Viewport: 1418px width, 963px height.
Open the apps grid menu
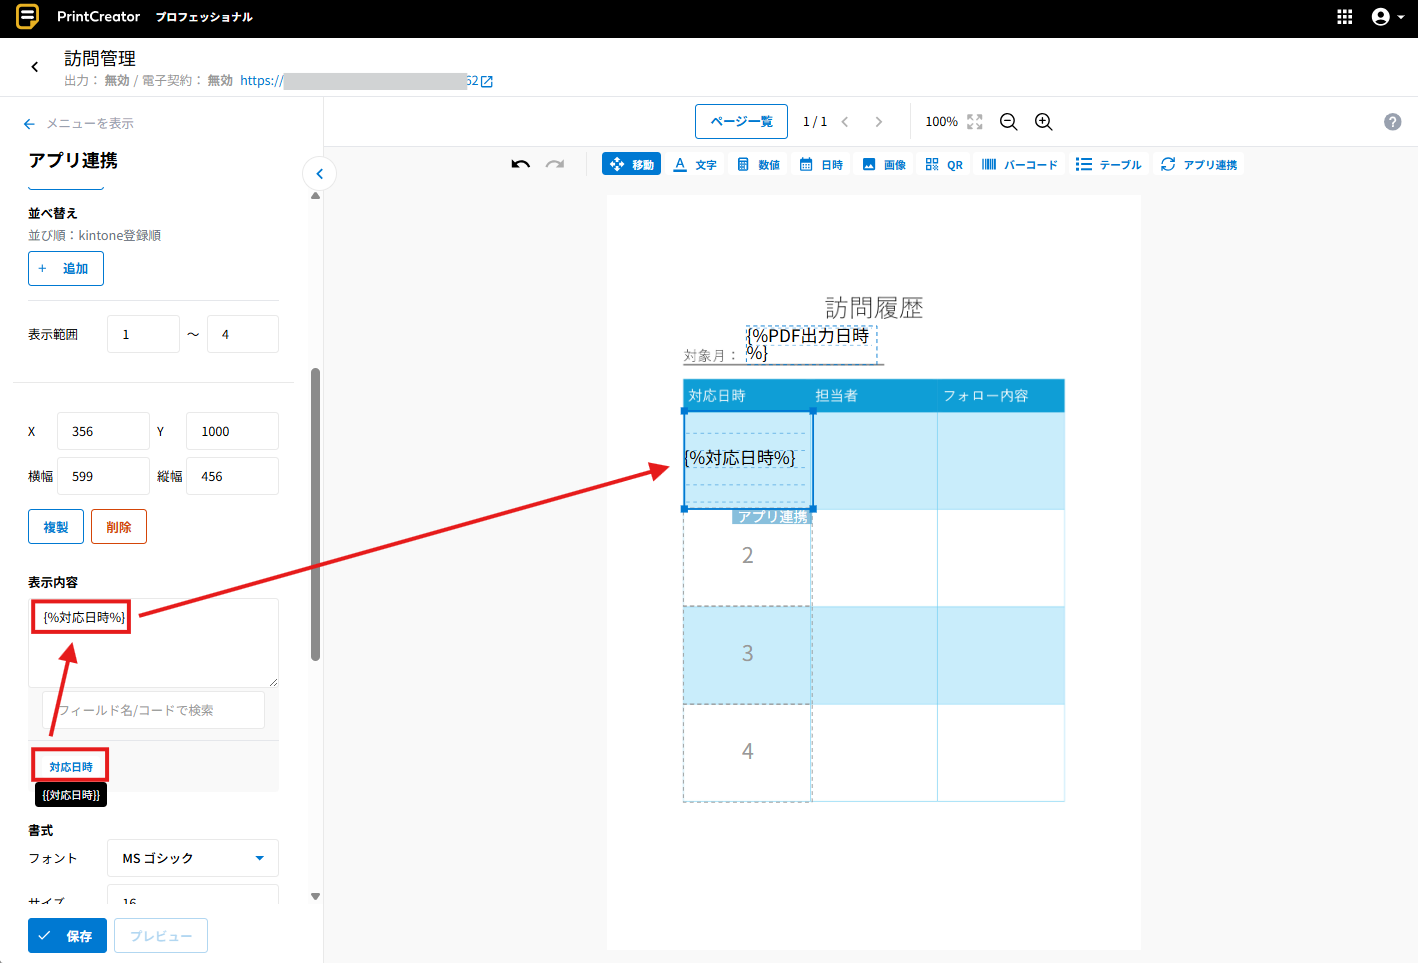(1345, 17)
